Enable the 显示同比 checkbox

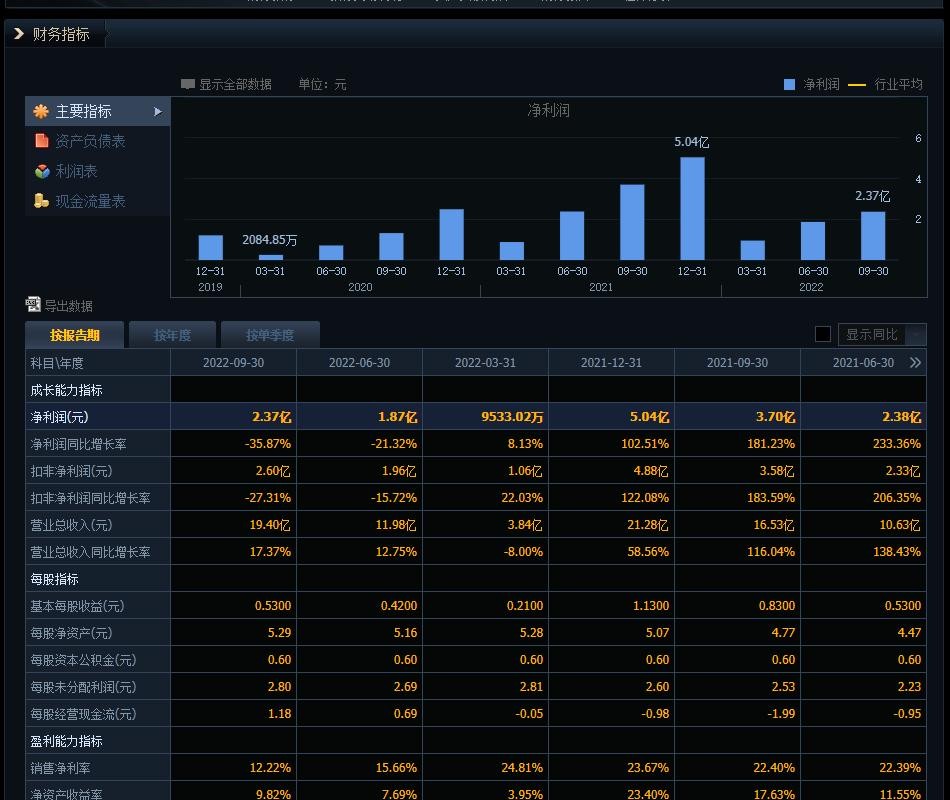click(823, 334)
